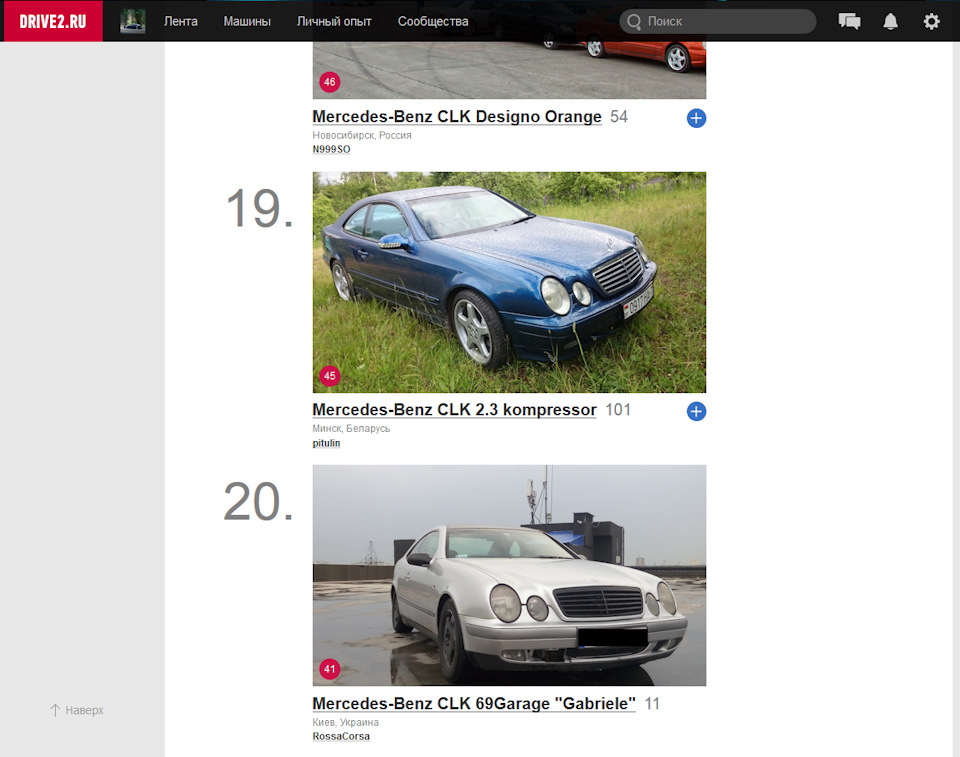Click the count 11 next to 69Garage Gabriele

pos(652,703)
